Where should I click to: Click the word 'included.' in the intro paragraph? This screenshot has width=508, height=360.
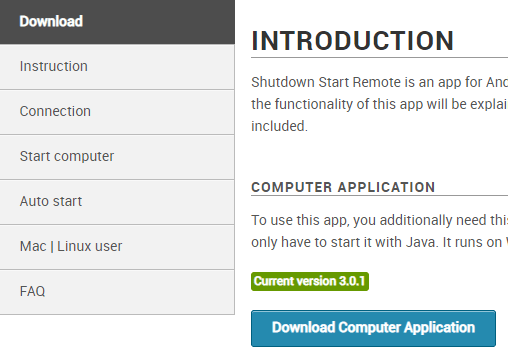pos(279,126)
